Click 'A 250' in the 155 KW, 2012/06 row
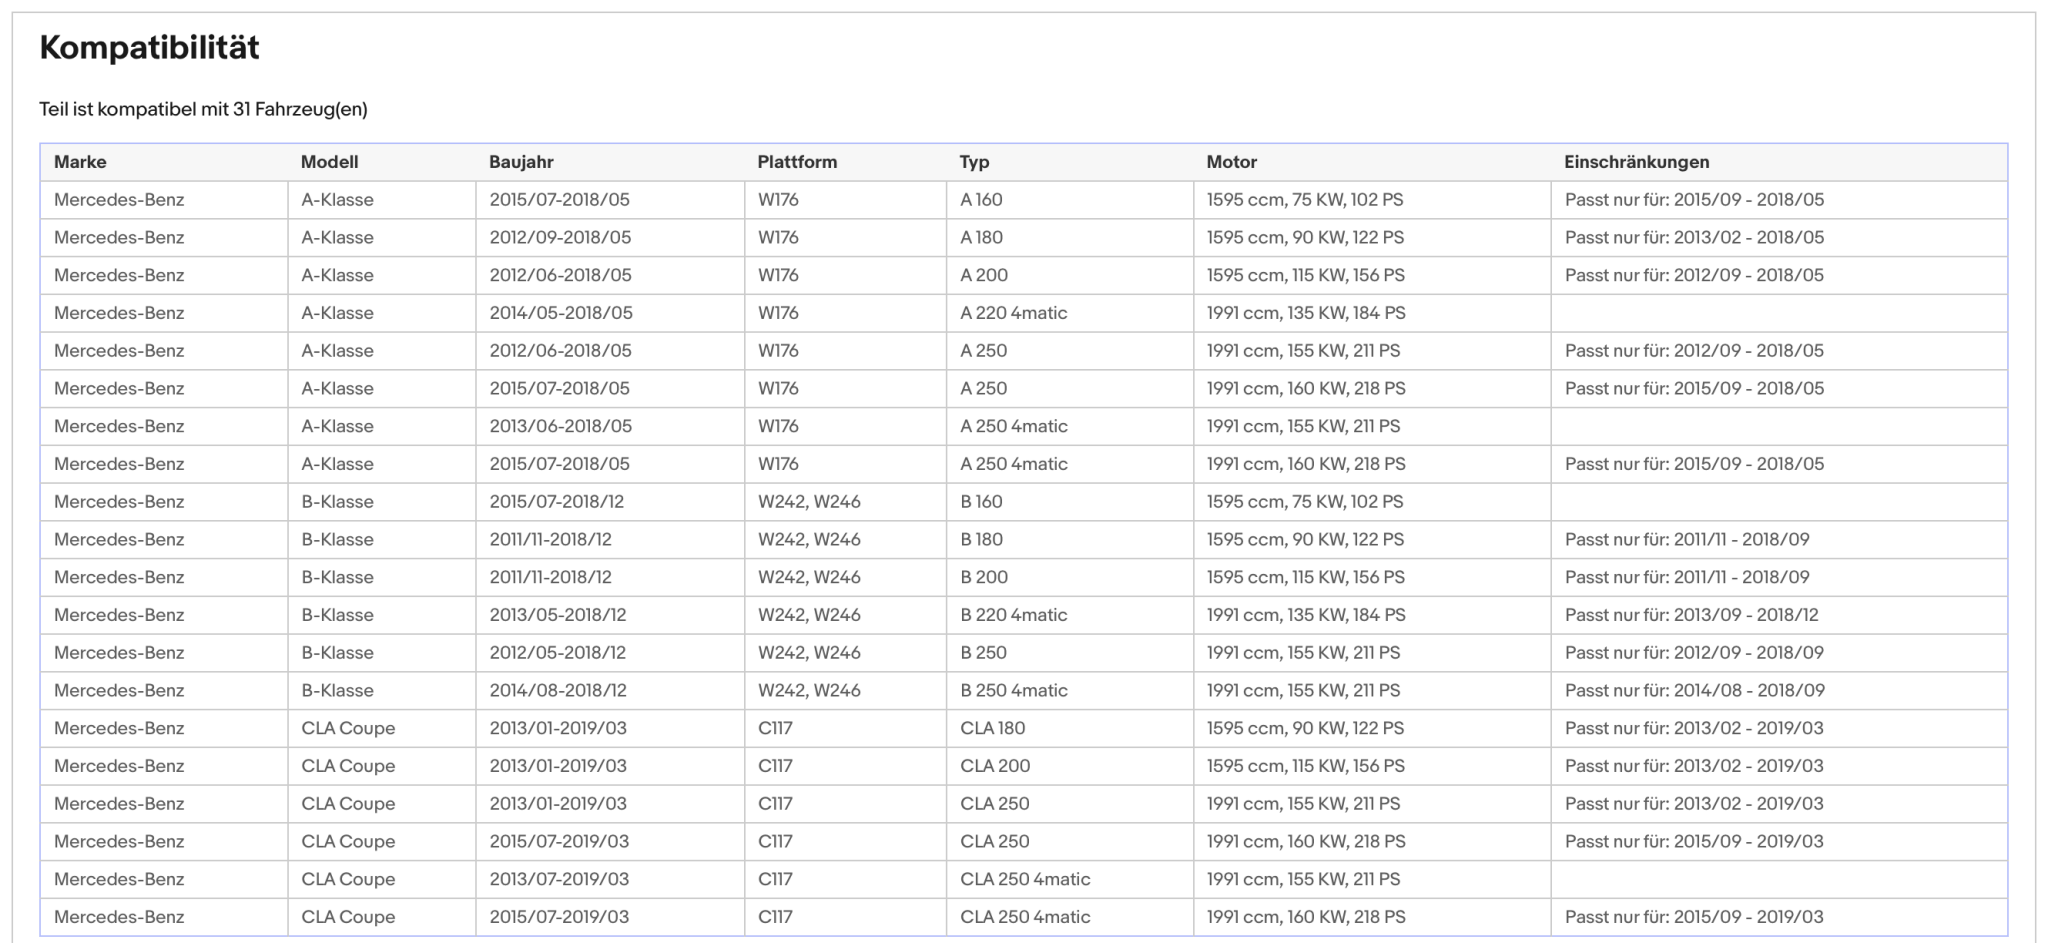Image resolution: width=2048 pixels, height=943 pixels. click(x=983, y=351)
